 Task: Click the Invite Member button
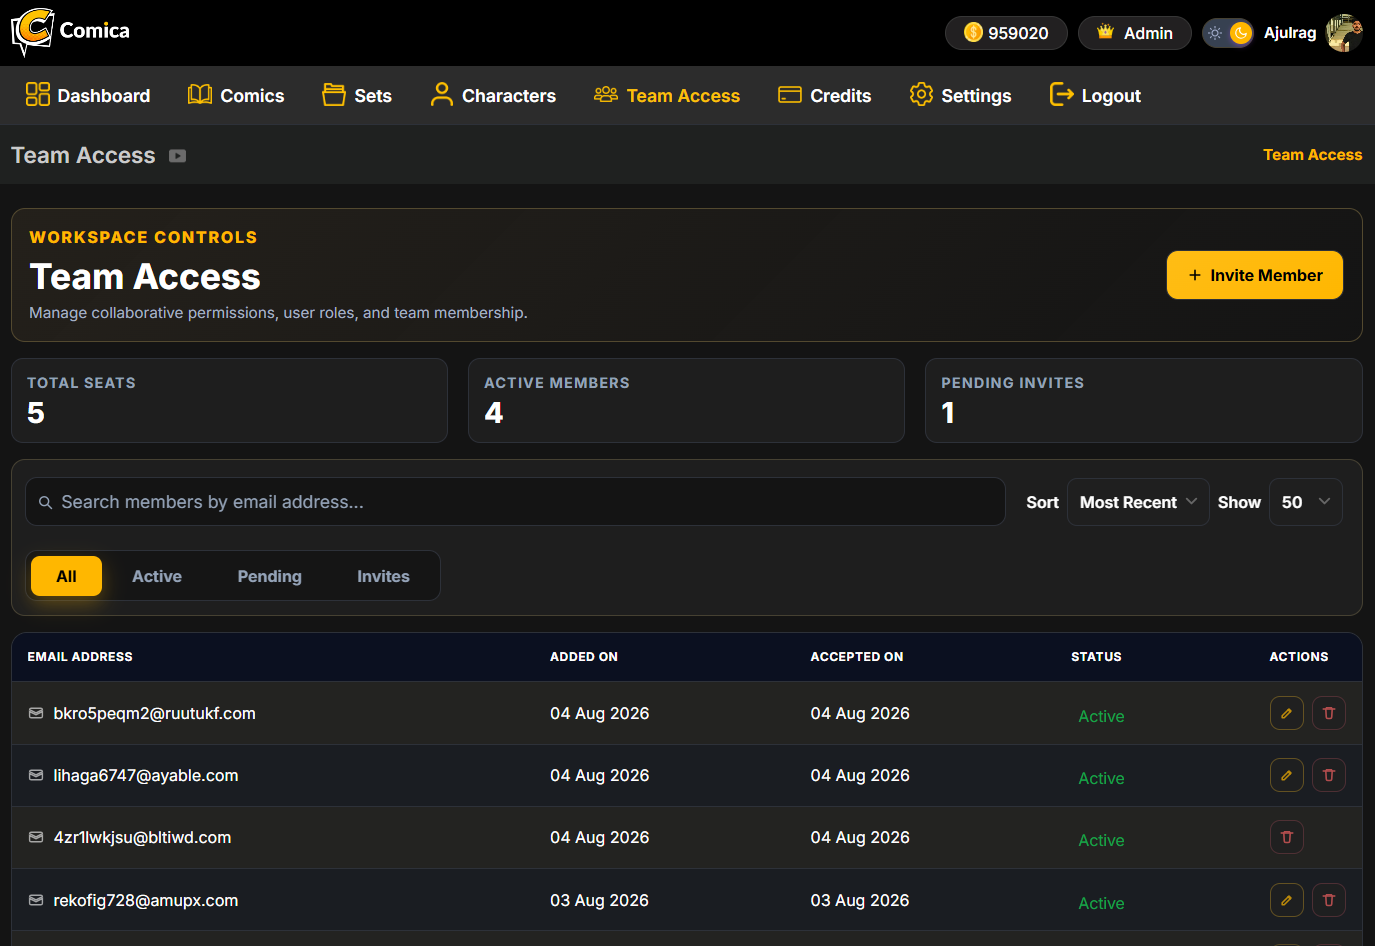point(1254,275)
